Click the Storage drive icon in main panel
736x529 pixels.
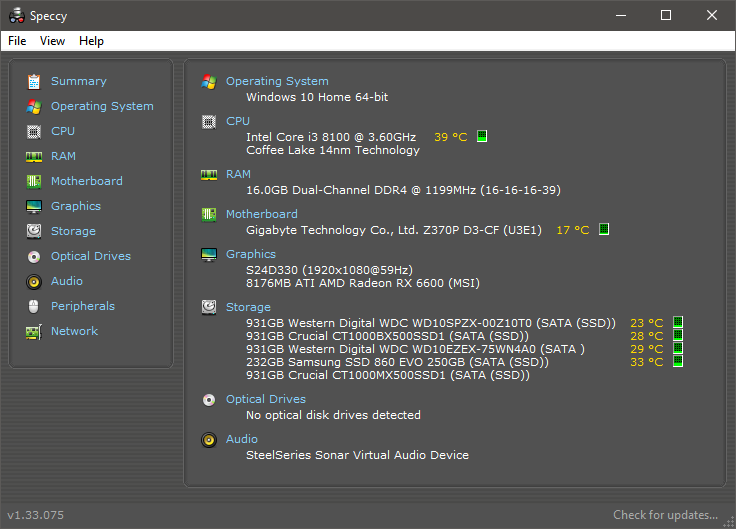click(209, 307)
